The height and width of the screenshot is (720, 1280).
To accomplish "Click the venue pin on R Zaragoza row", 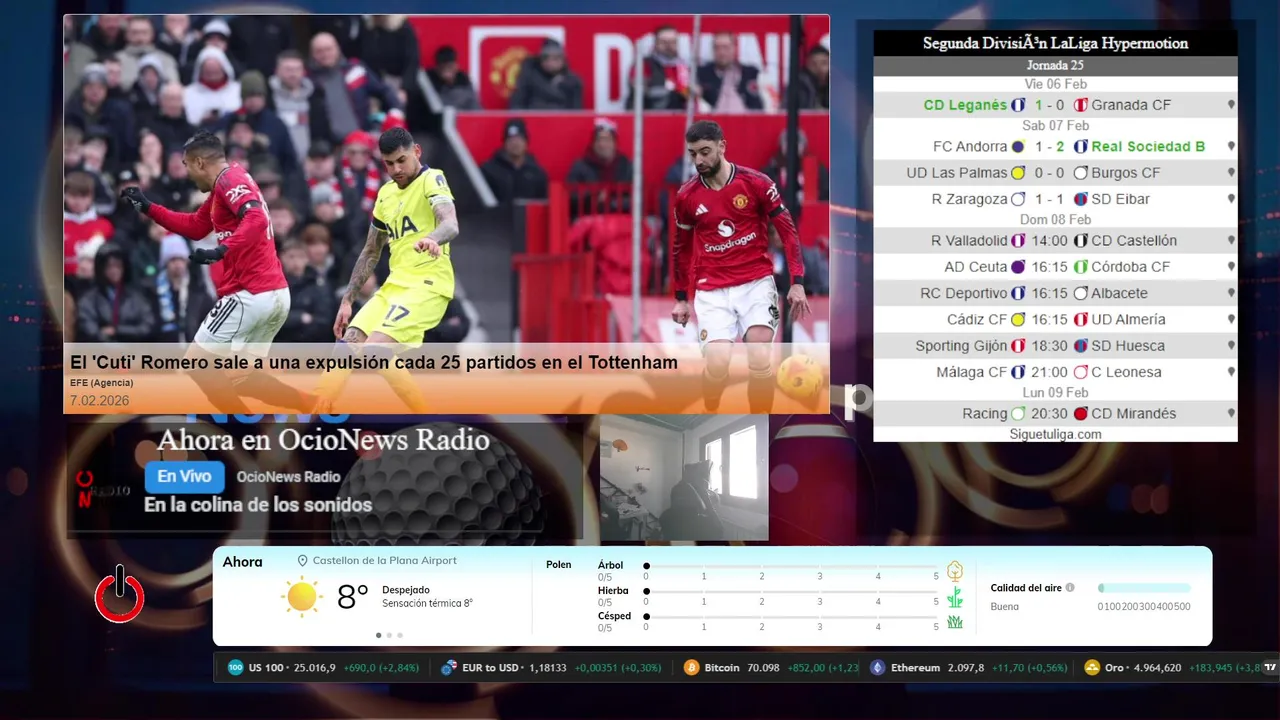I will [1231, 199].
